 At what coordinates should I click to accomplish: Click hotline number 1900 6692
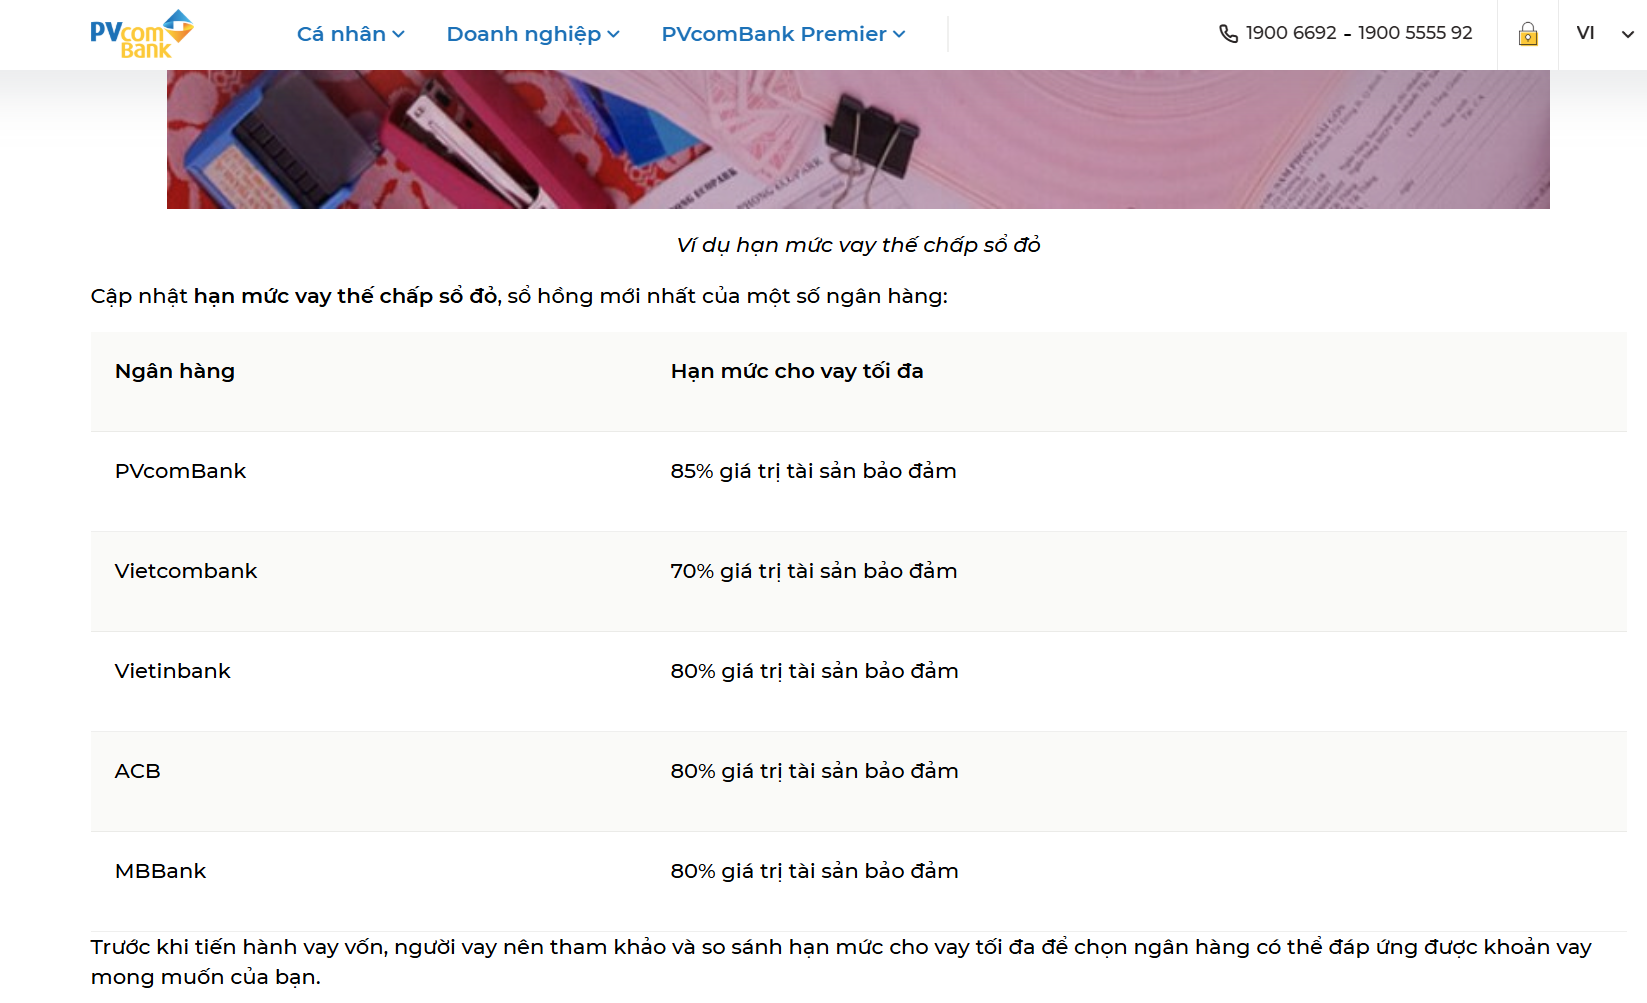click(1291, 33)
